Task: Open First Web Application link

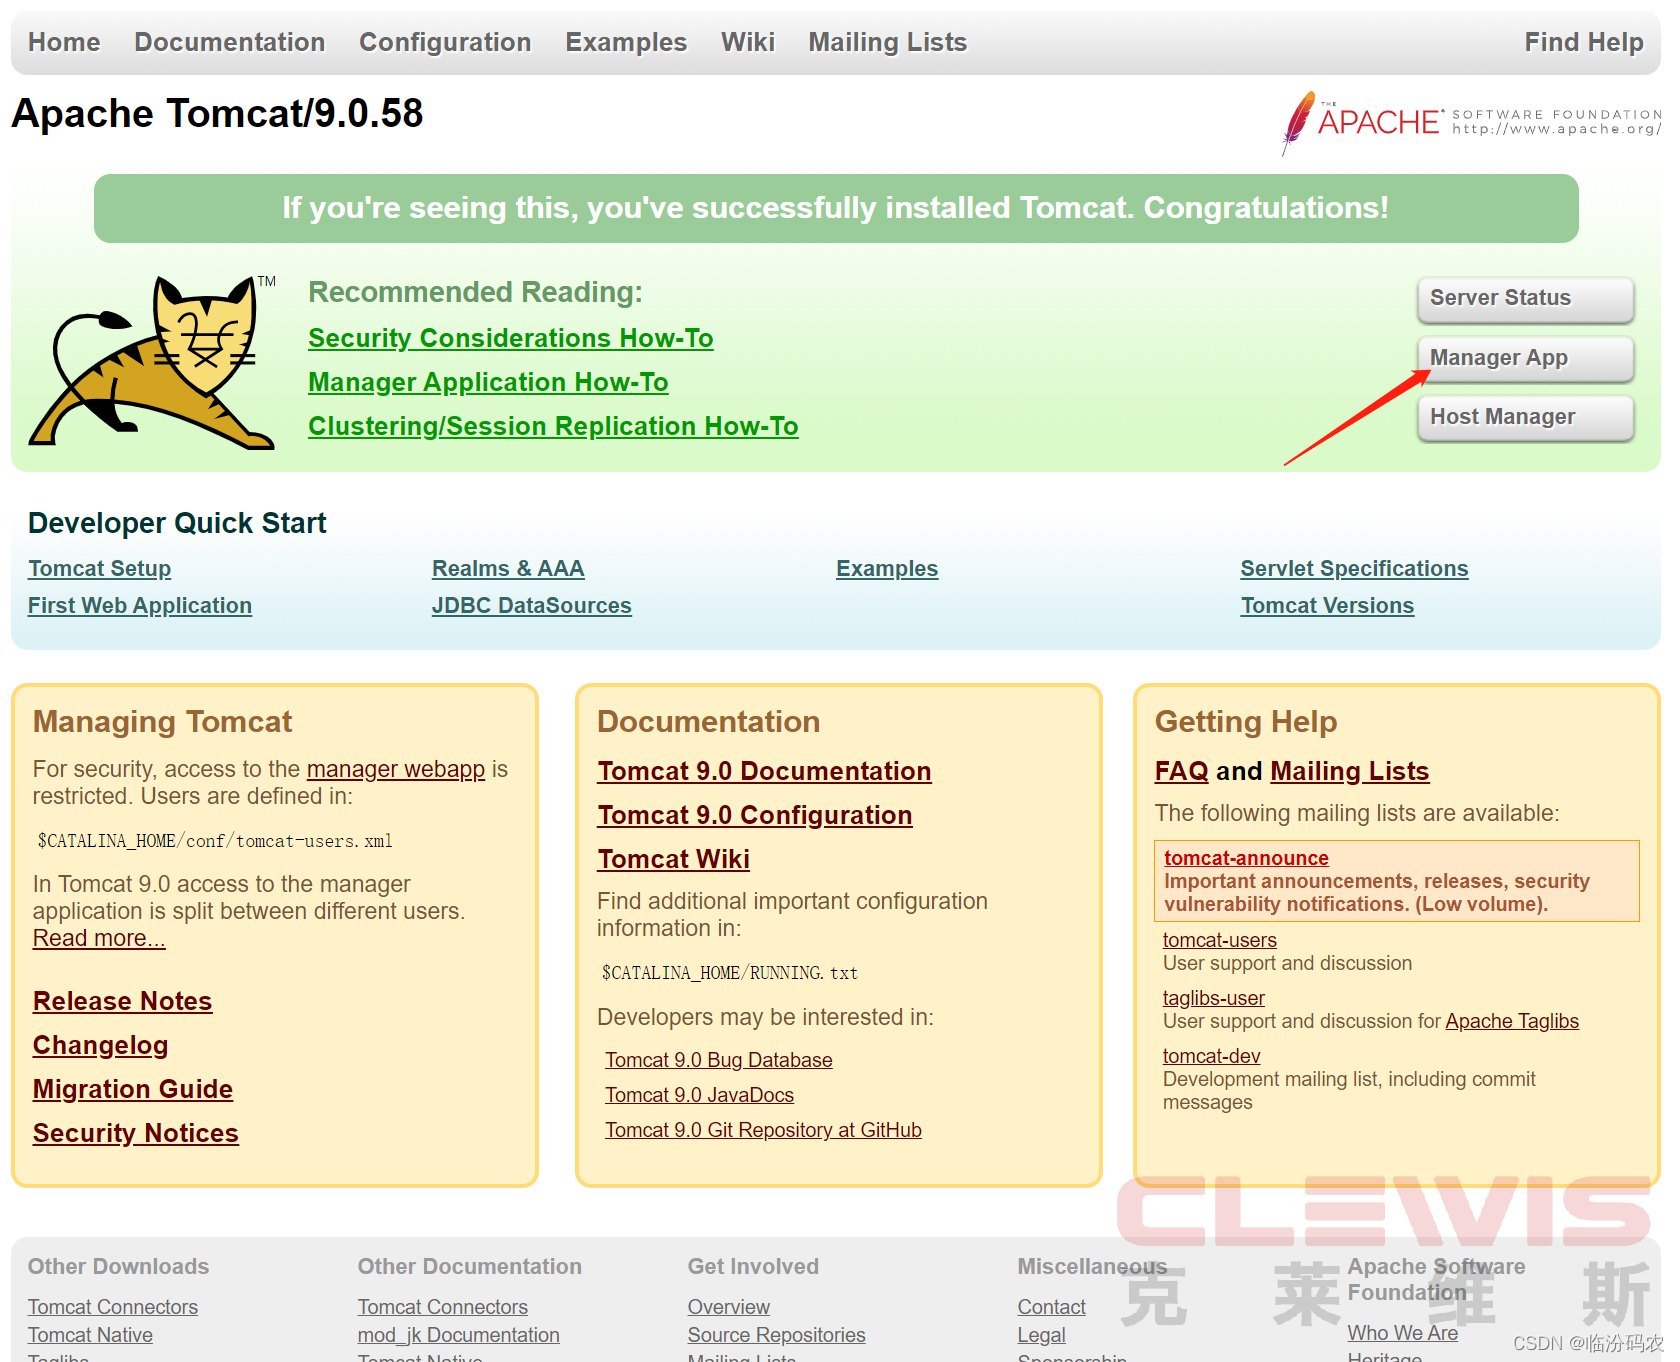Action: (x=140, y=605)
